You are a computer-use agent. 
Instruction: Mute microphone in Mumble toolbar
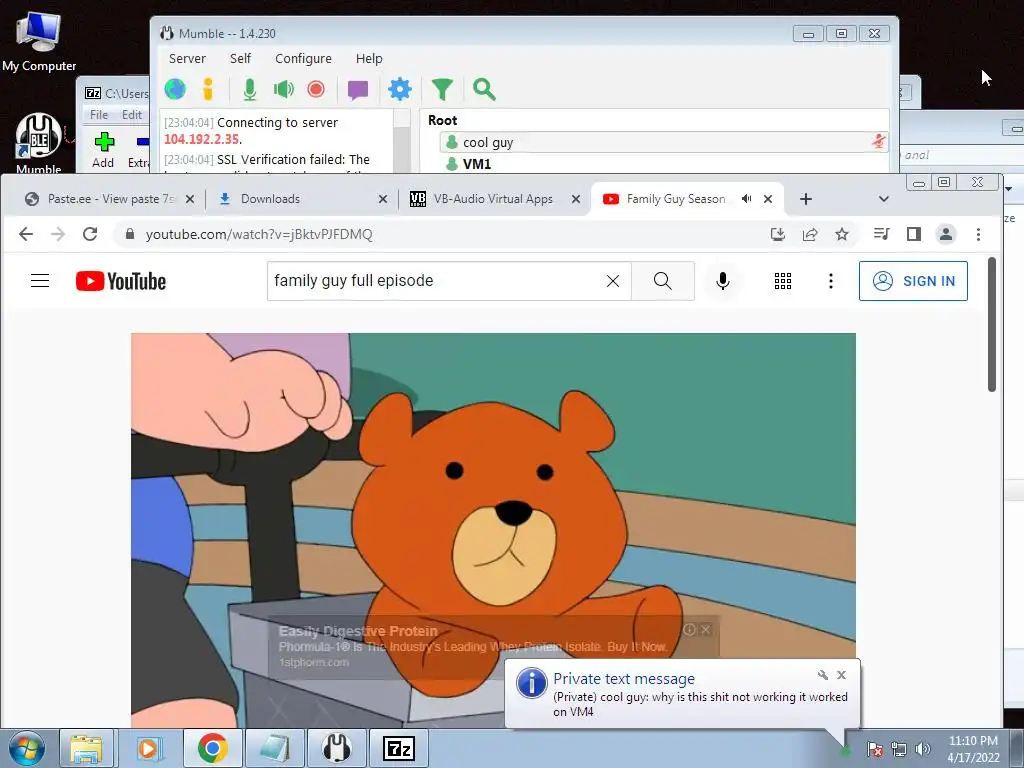click(x=249, y=89)
